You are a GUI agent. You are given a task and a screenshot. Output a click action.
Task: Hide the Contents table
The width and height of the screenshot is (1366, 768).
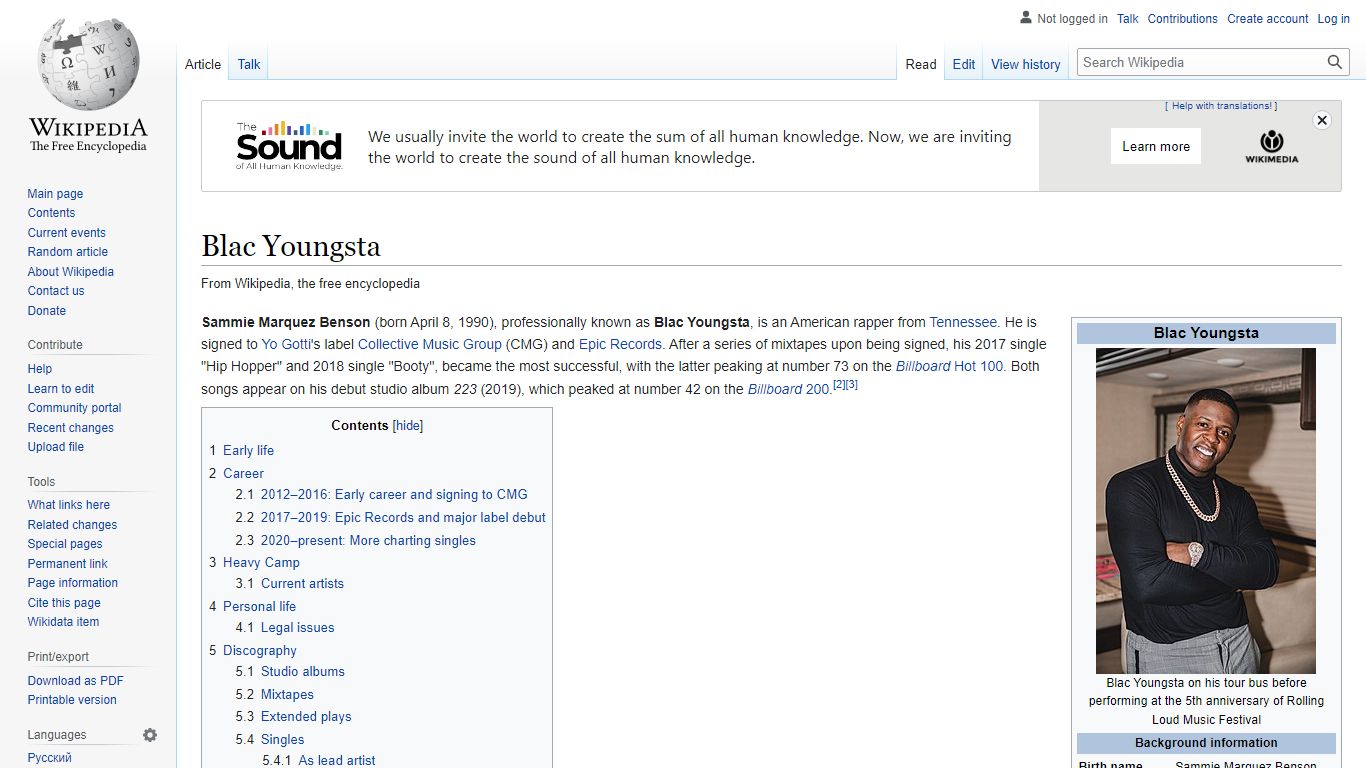pos(408,426)
